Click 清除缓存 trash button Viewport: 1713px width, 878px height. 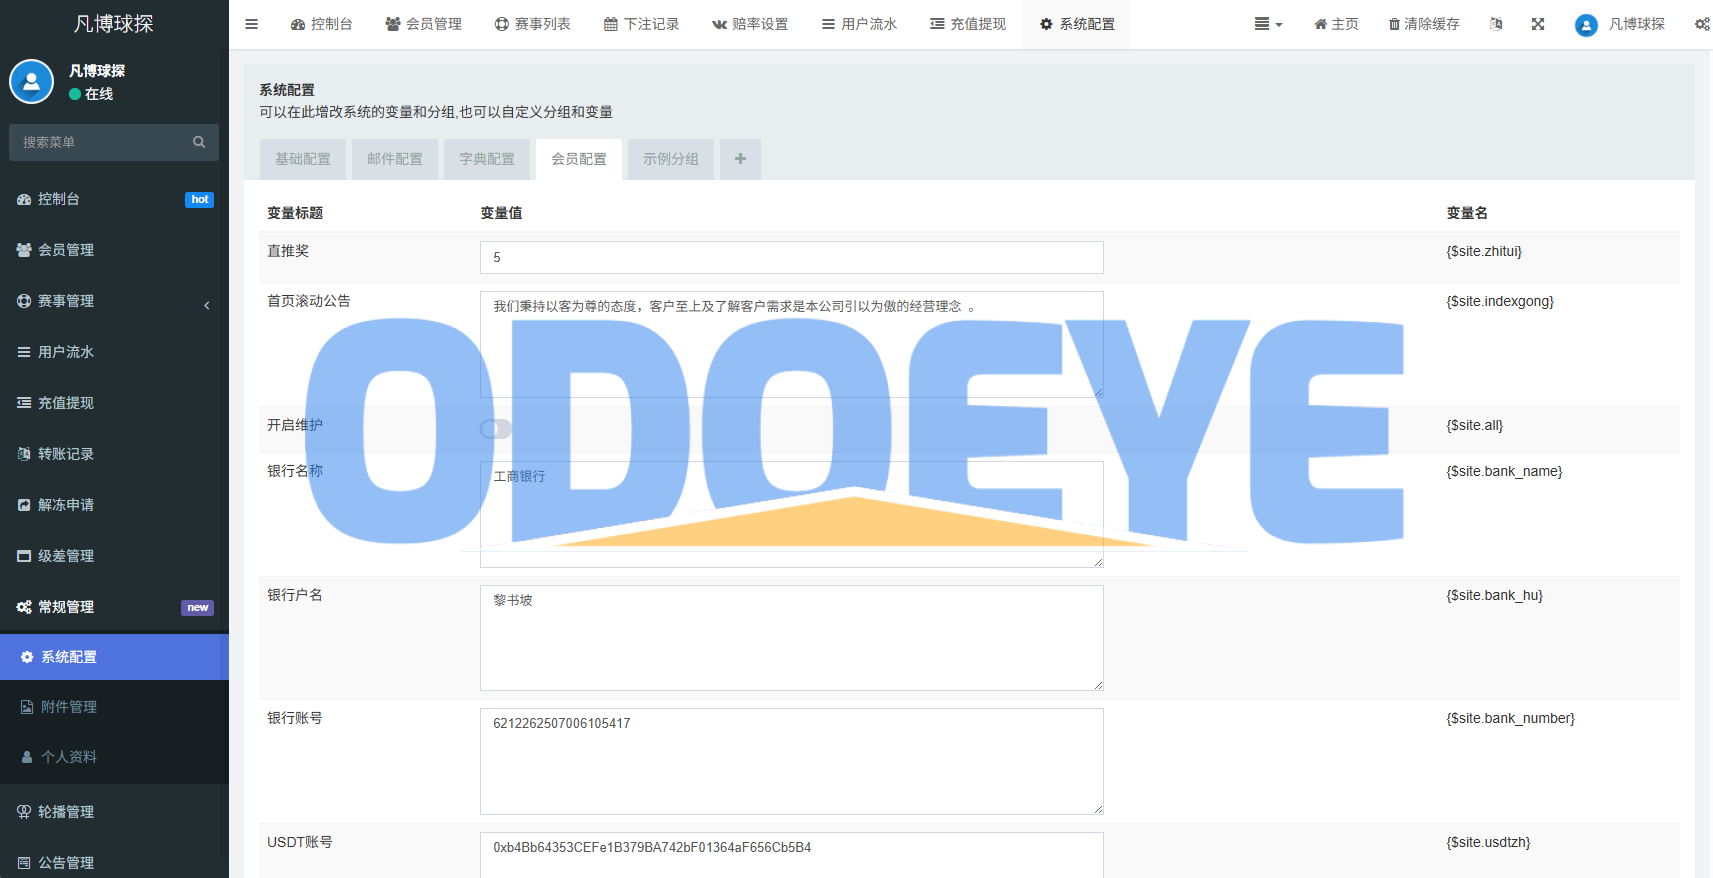(1424, 24)
